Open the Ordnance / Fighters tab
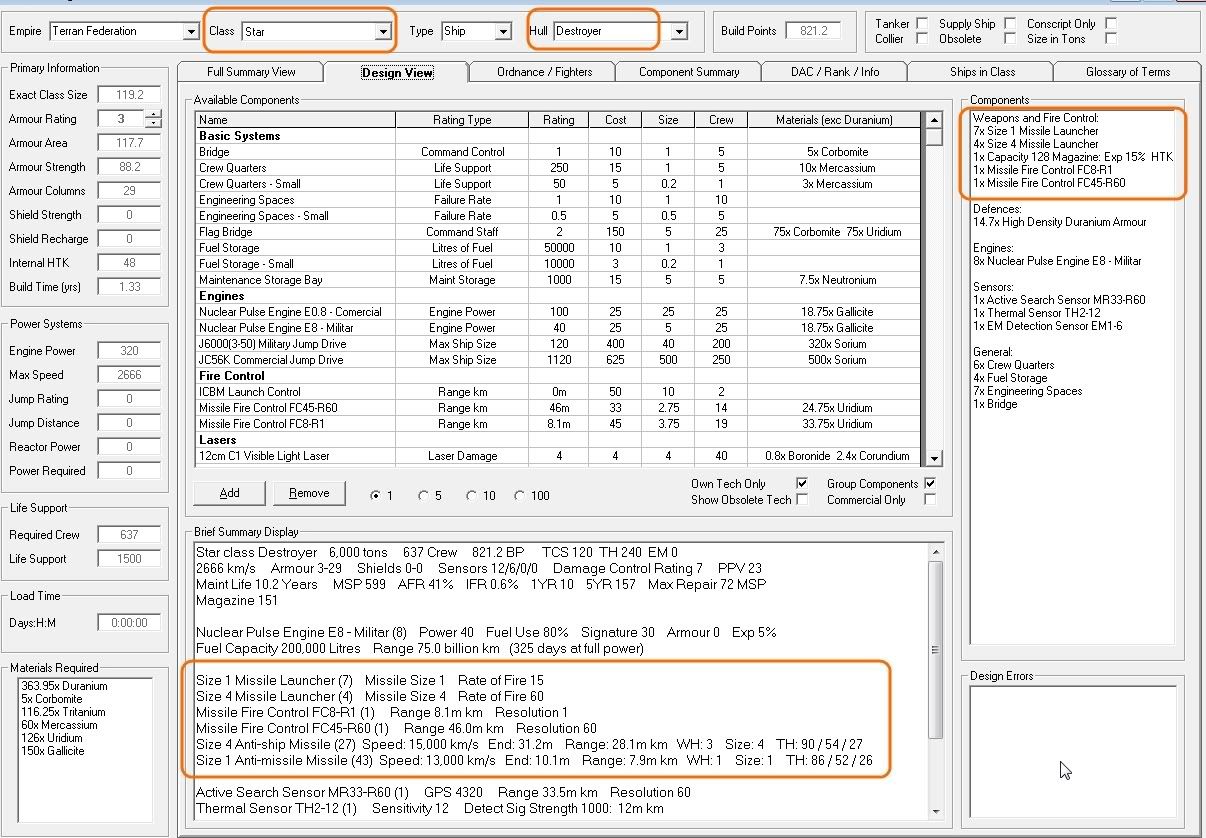The image size is (1206, 838). (x=544, y=72)
